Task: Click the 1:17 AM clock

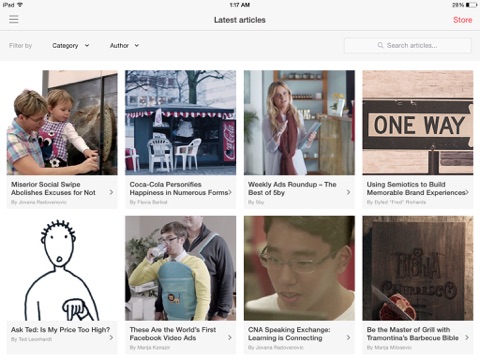Action: 240,5
